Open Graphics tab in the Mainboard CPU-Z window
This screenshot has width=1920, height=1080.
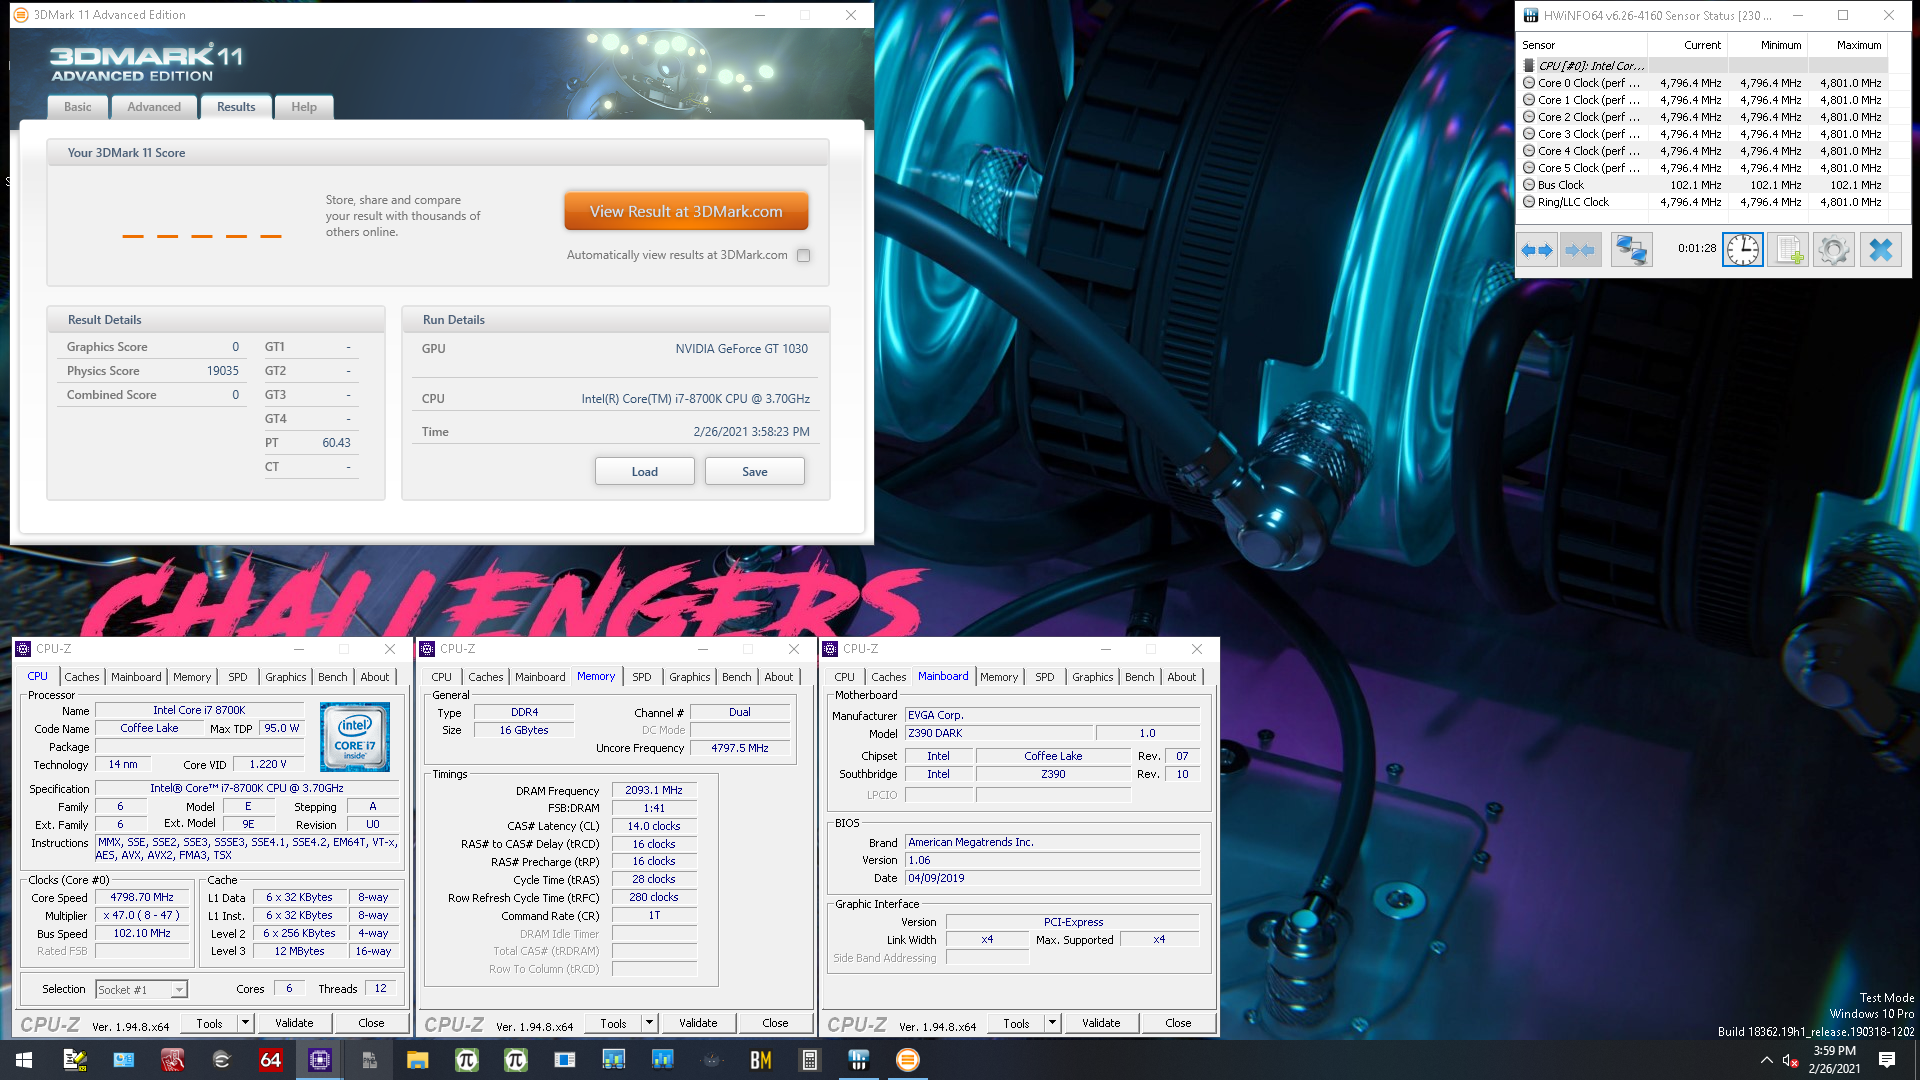[x=1092, y=677]
